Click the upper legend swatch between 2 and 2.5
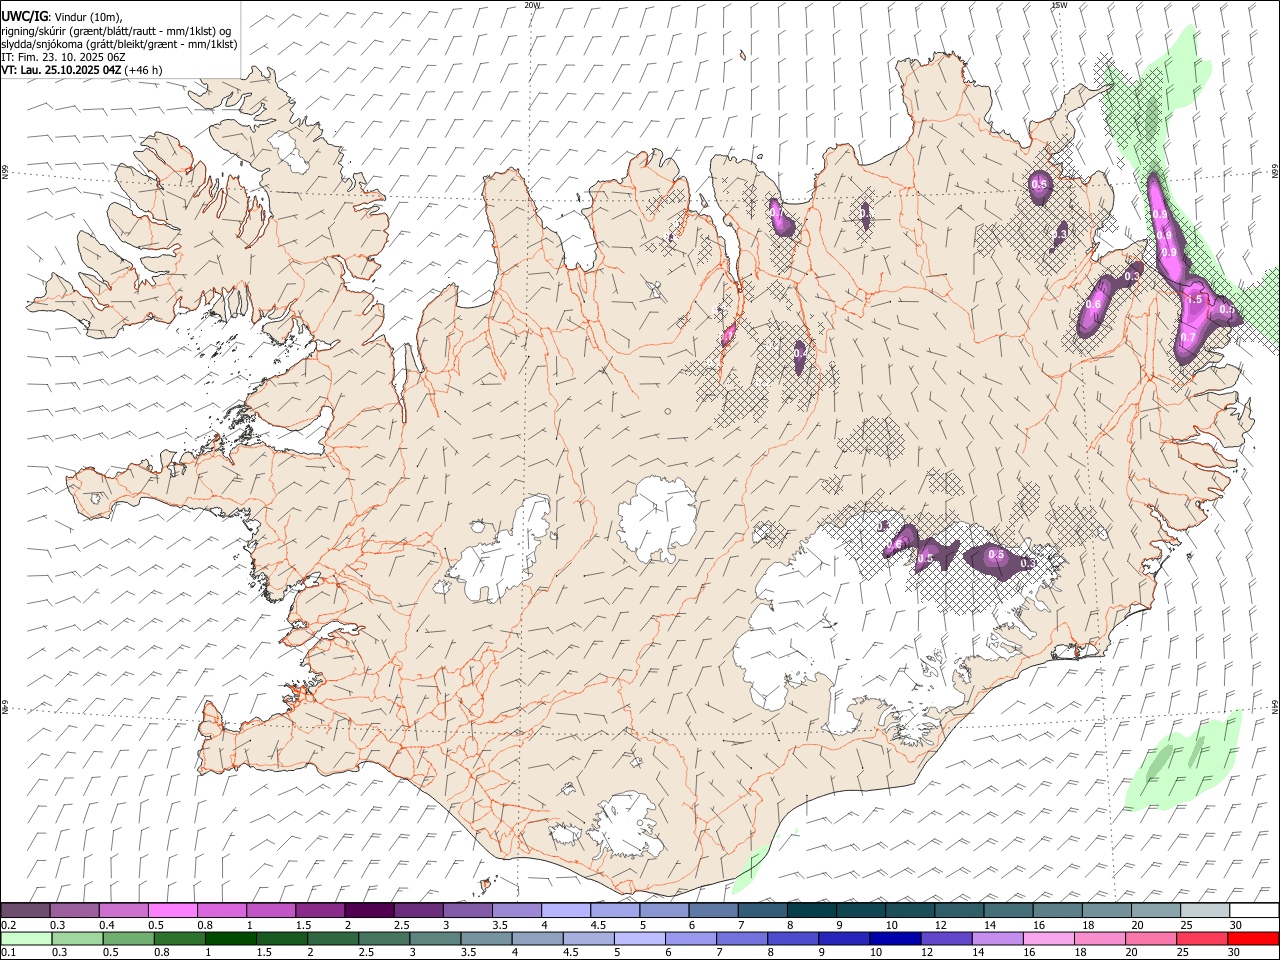This screenshot has width=1280, height=960. 369,911
